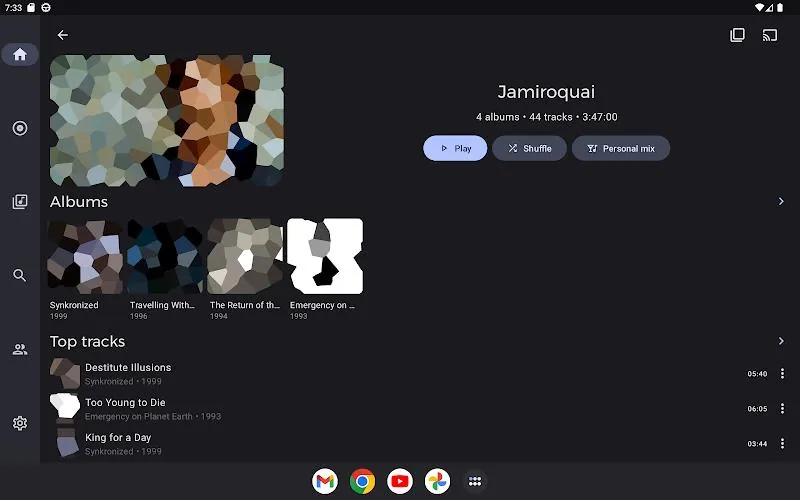Open the Home sidebar tab
The image size is (800, 500).
click(20, 54)
